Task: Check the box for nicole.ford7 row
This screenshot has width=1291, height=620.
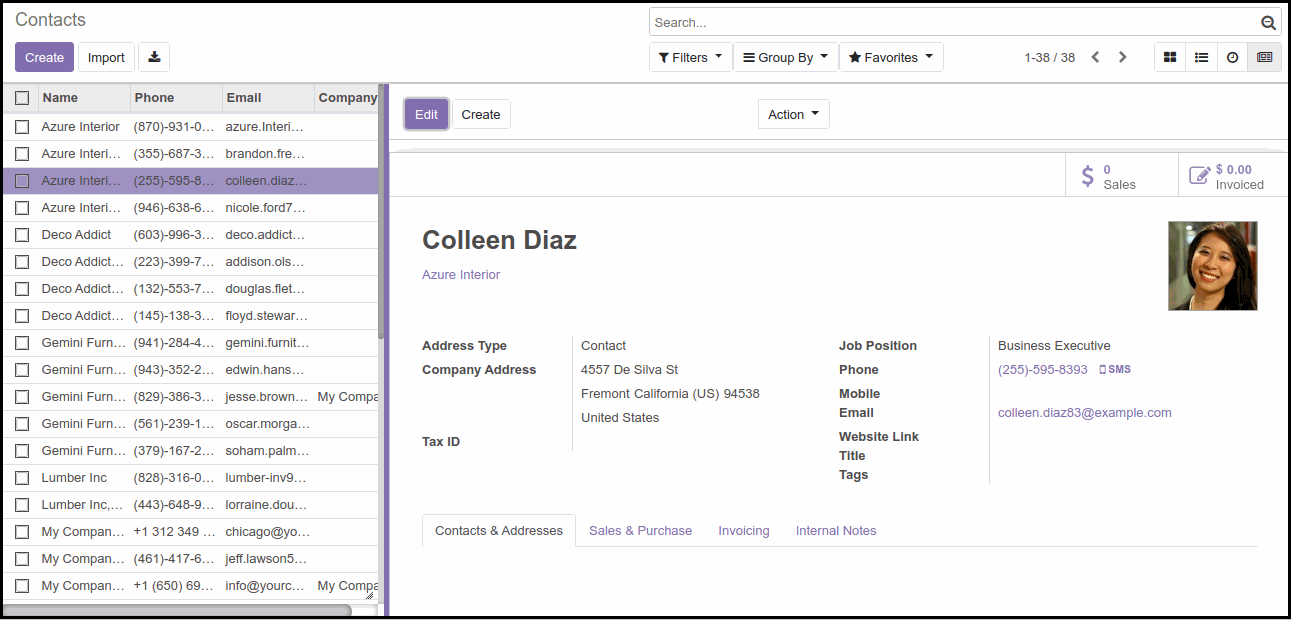Action: pos(22,208)
